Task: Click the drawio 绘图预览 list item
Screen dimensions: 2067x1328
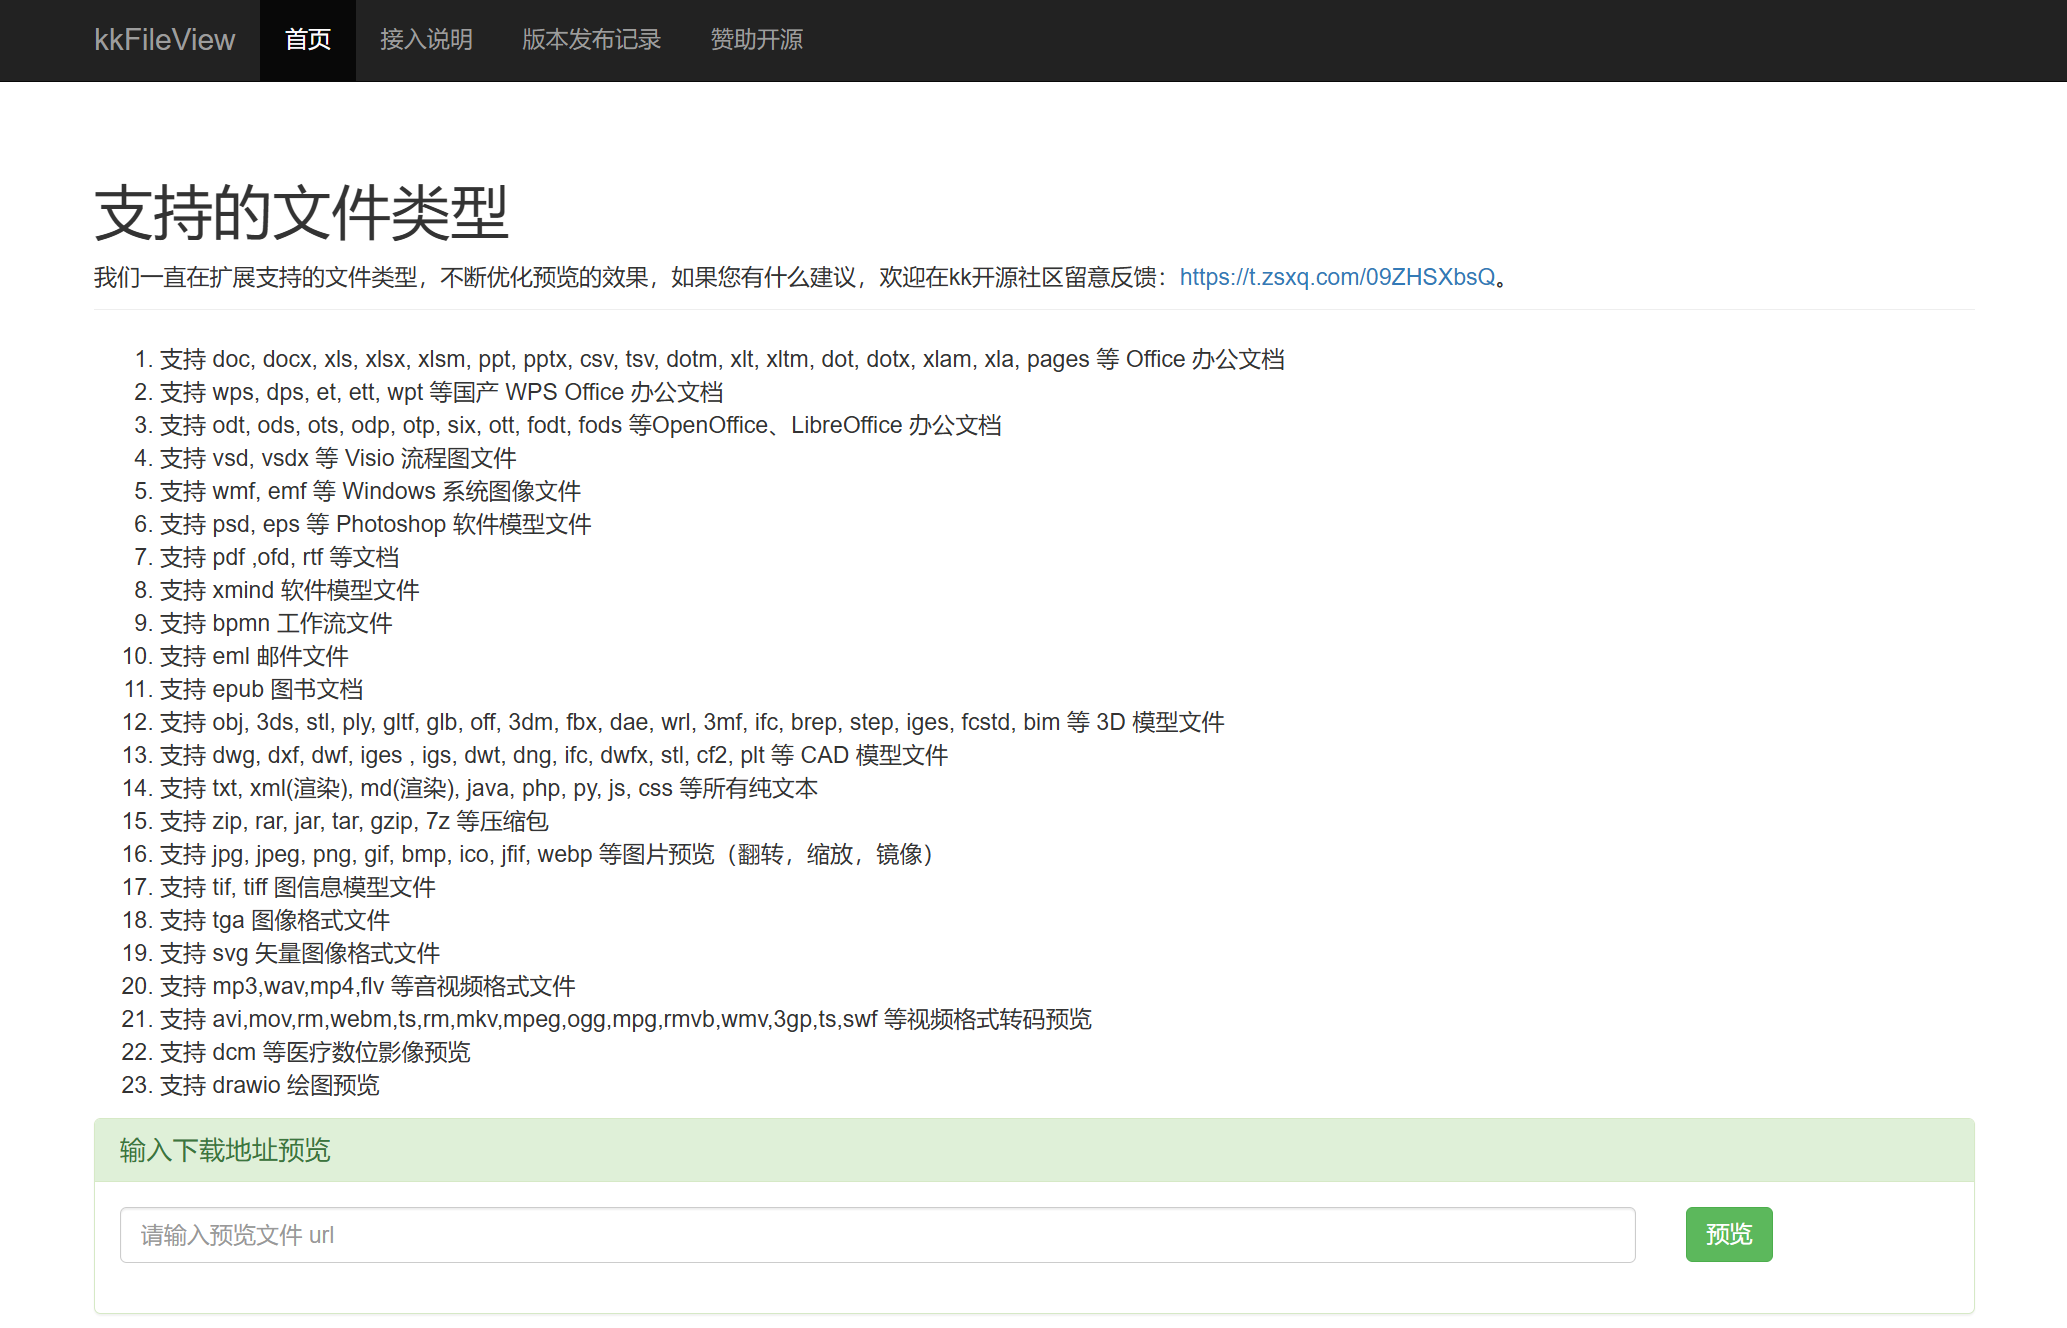Action: click(x=269, y=1085)
